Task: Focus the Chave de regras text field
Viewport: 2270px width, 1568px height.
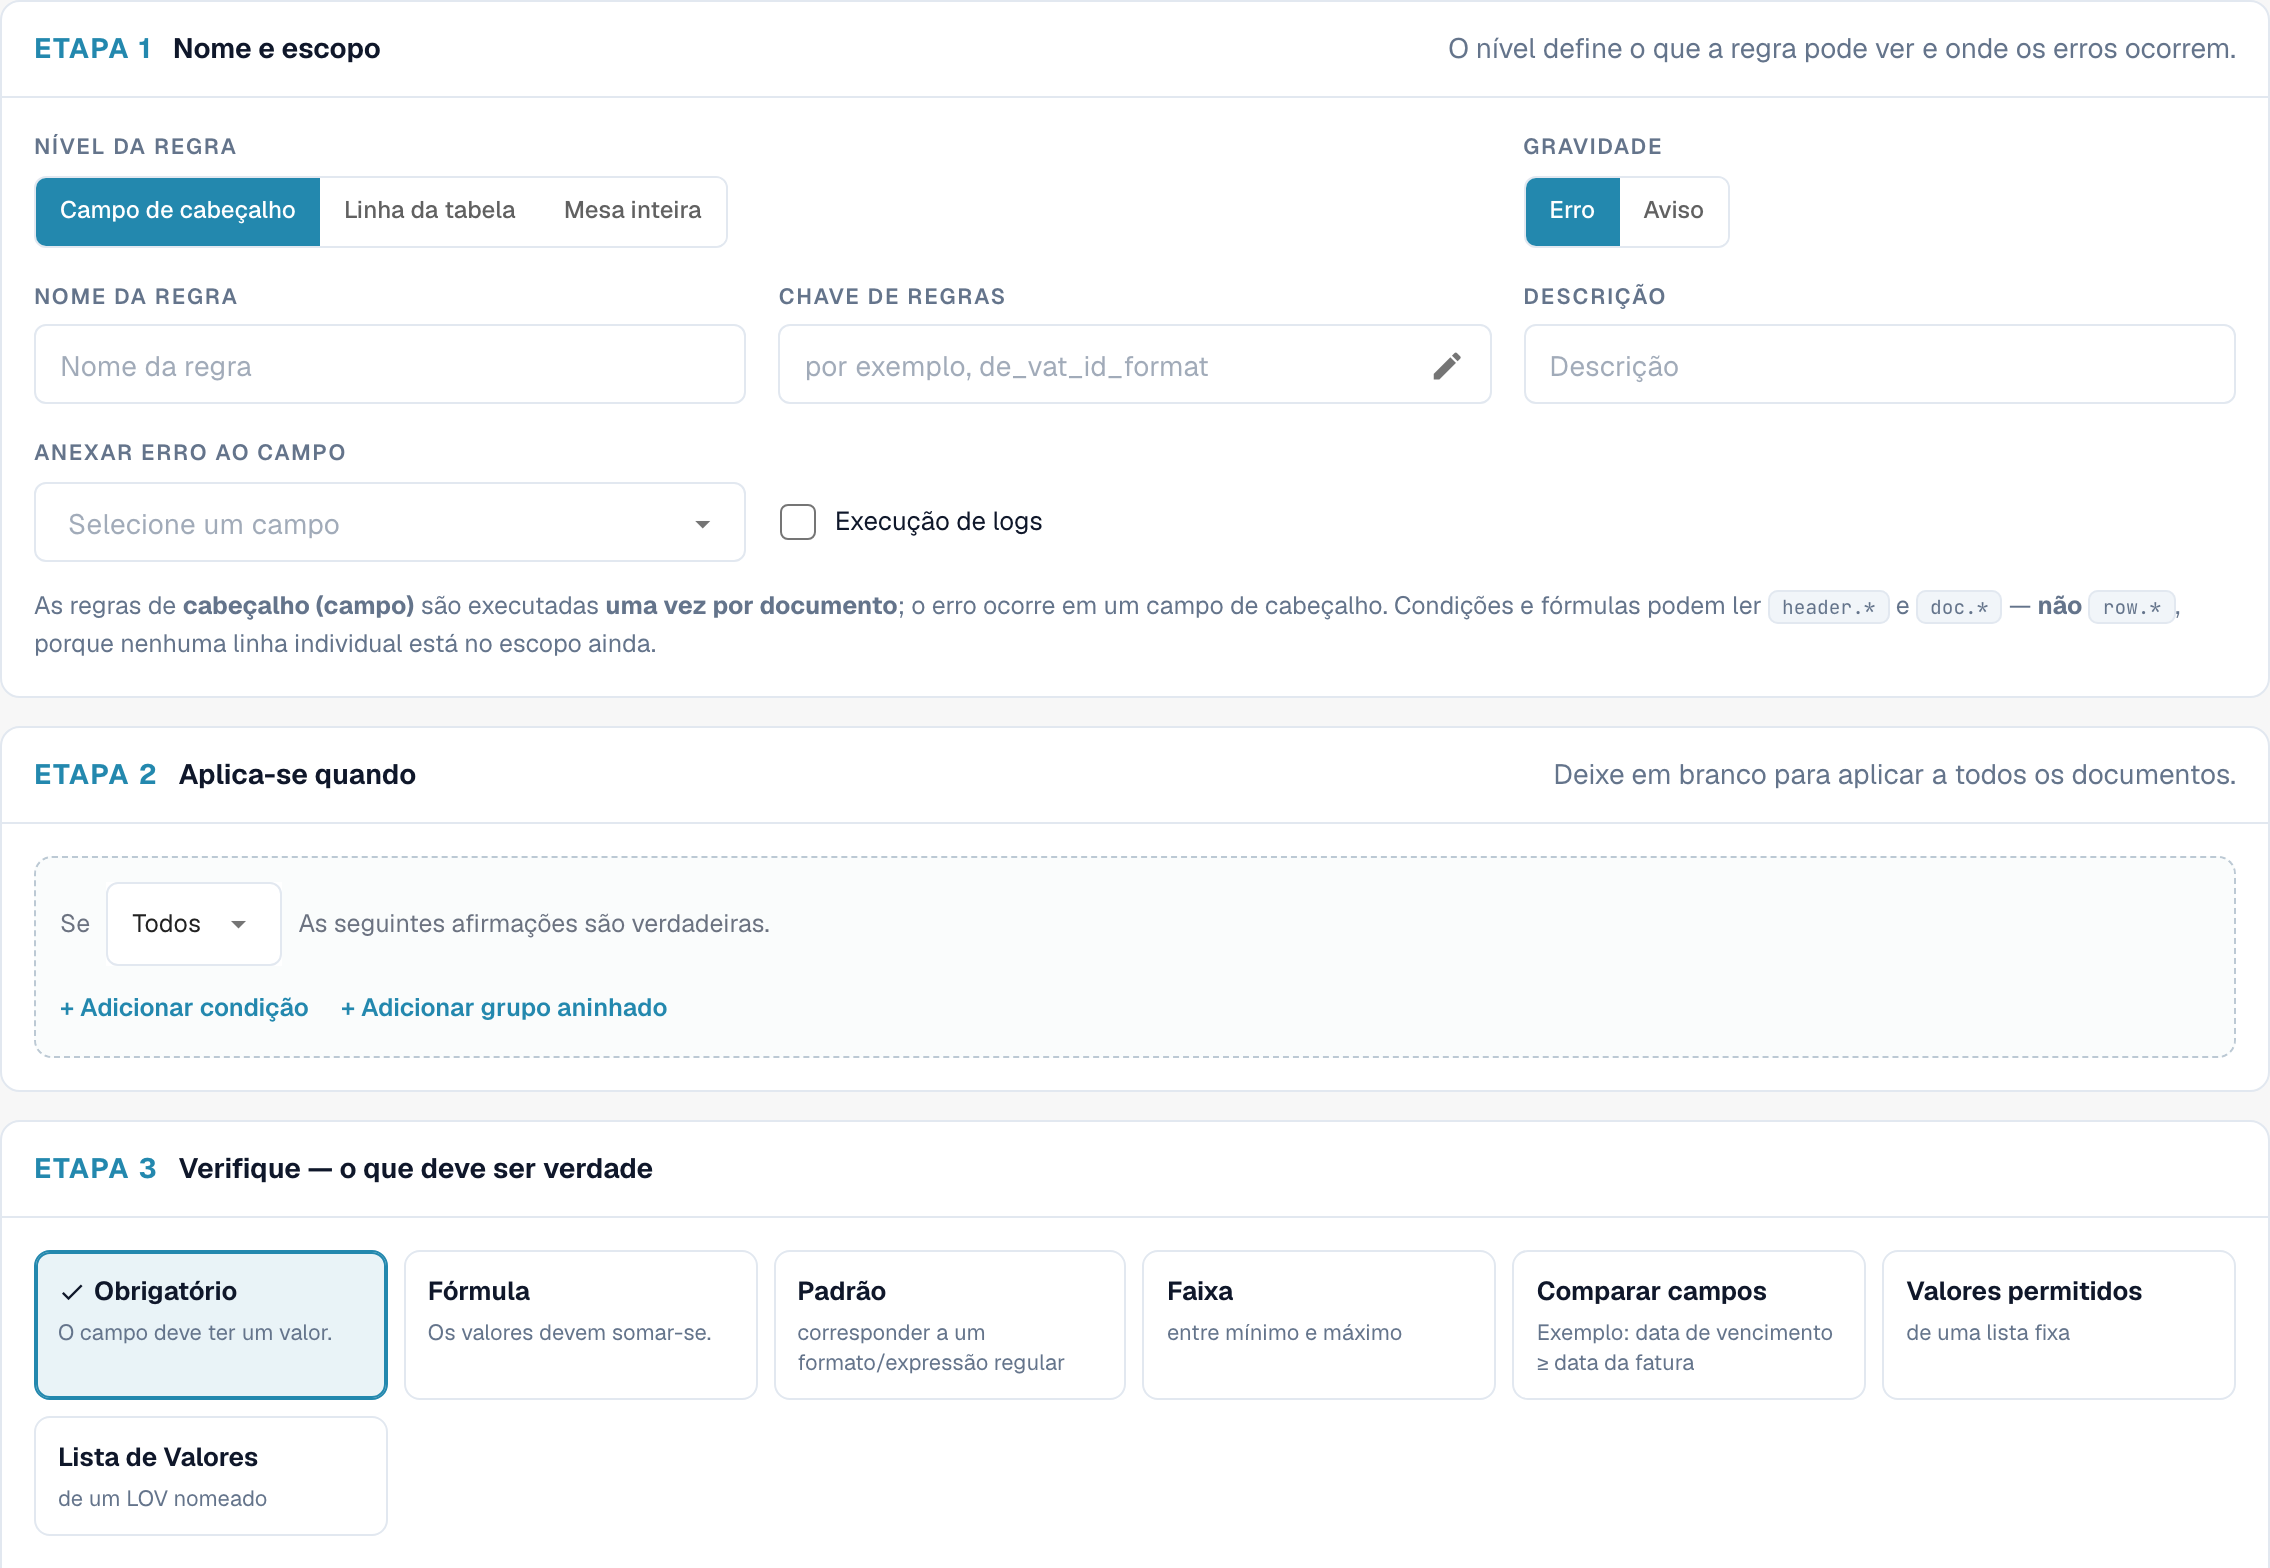Action: [x=1134, y=365]
